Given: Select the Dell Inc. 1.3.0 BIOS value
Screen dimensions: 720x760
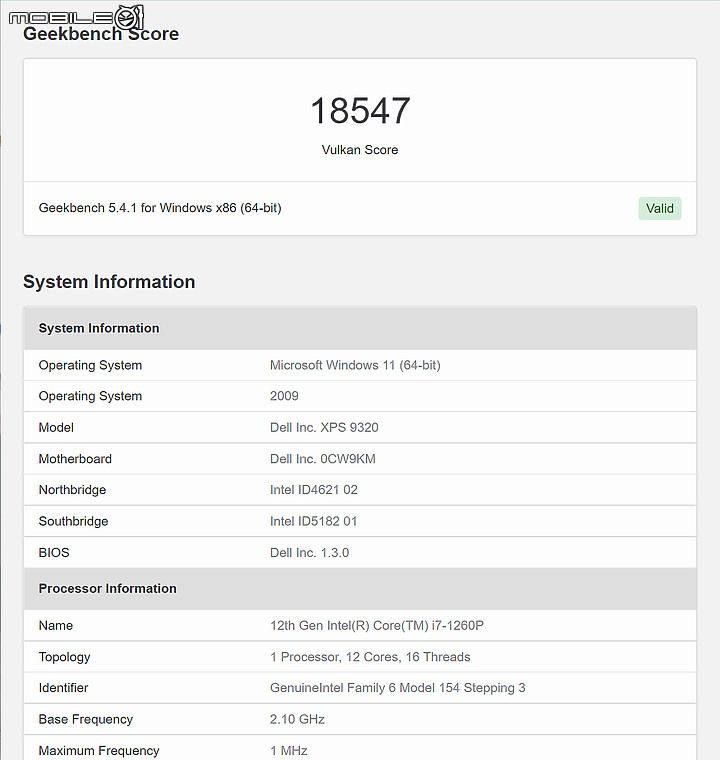Looking at the screenshot, I should click(309, 553).
